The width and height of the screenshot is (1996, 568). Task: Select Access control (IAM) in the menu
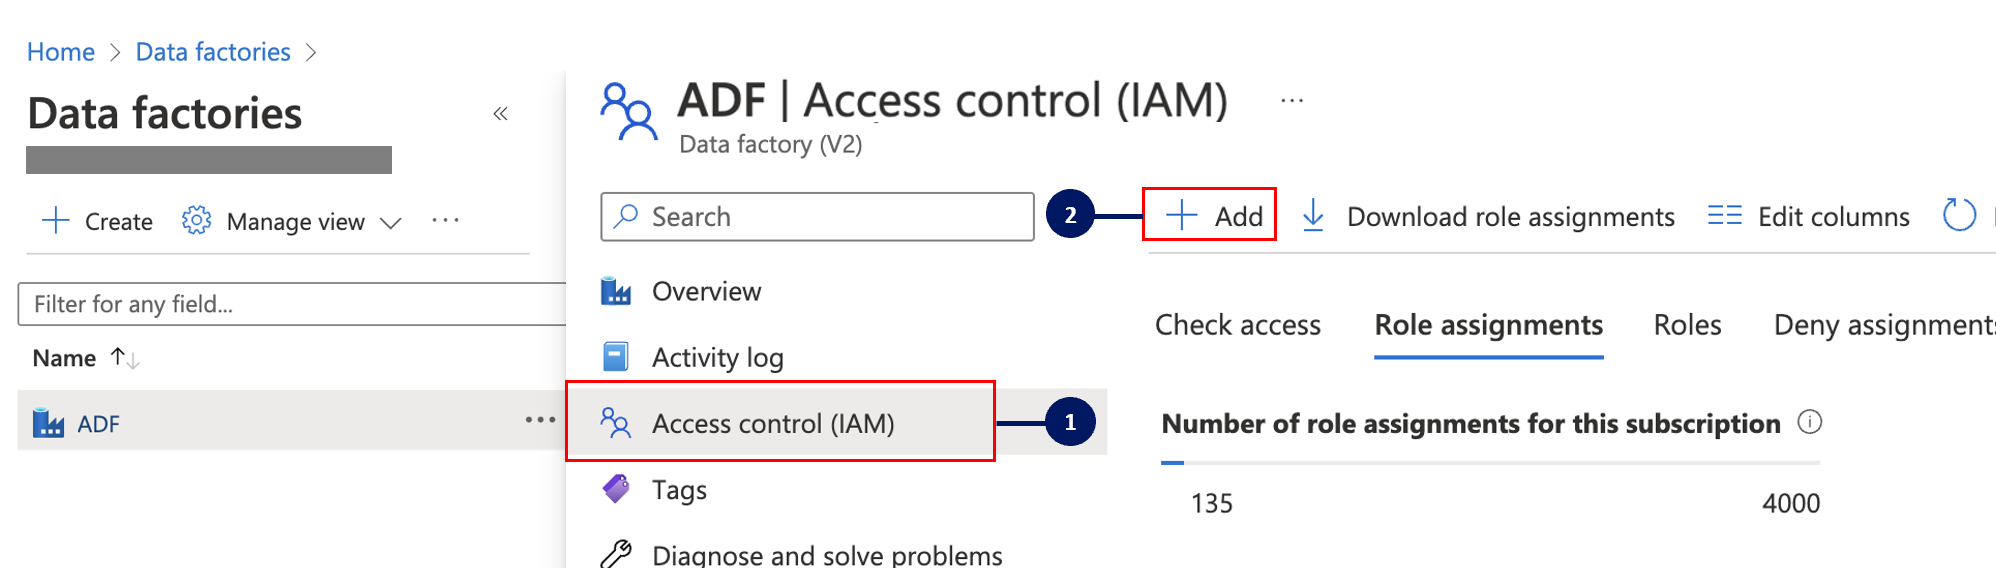[x=772, y=423]
